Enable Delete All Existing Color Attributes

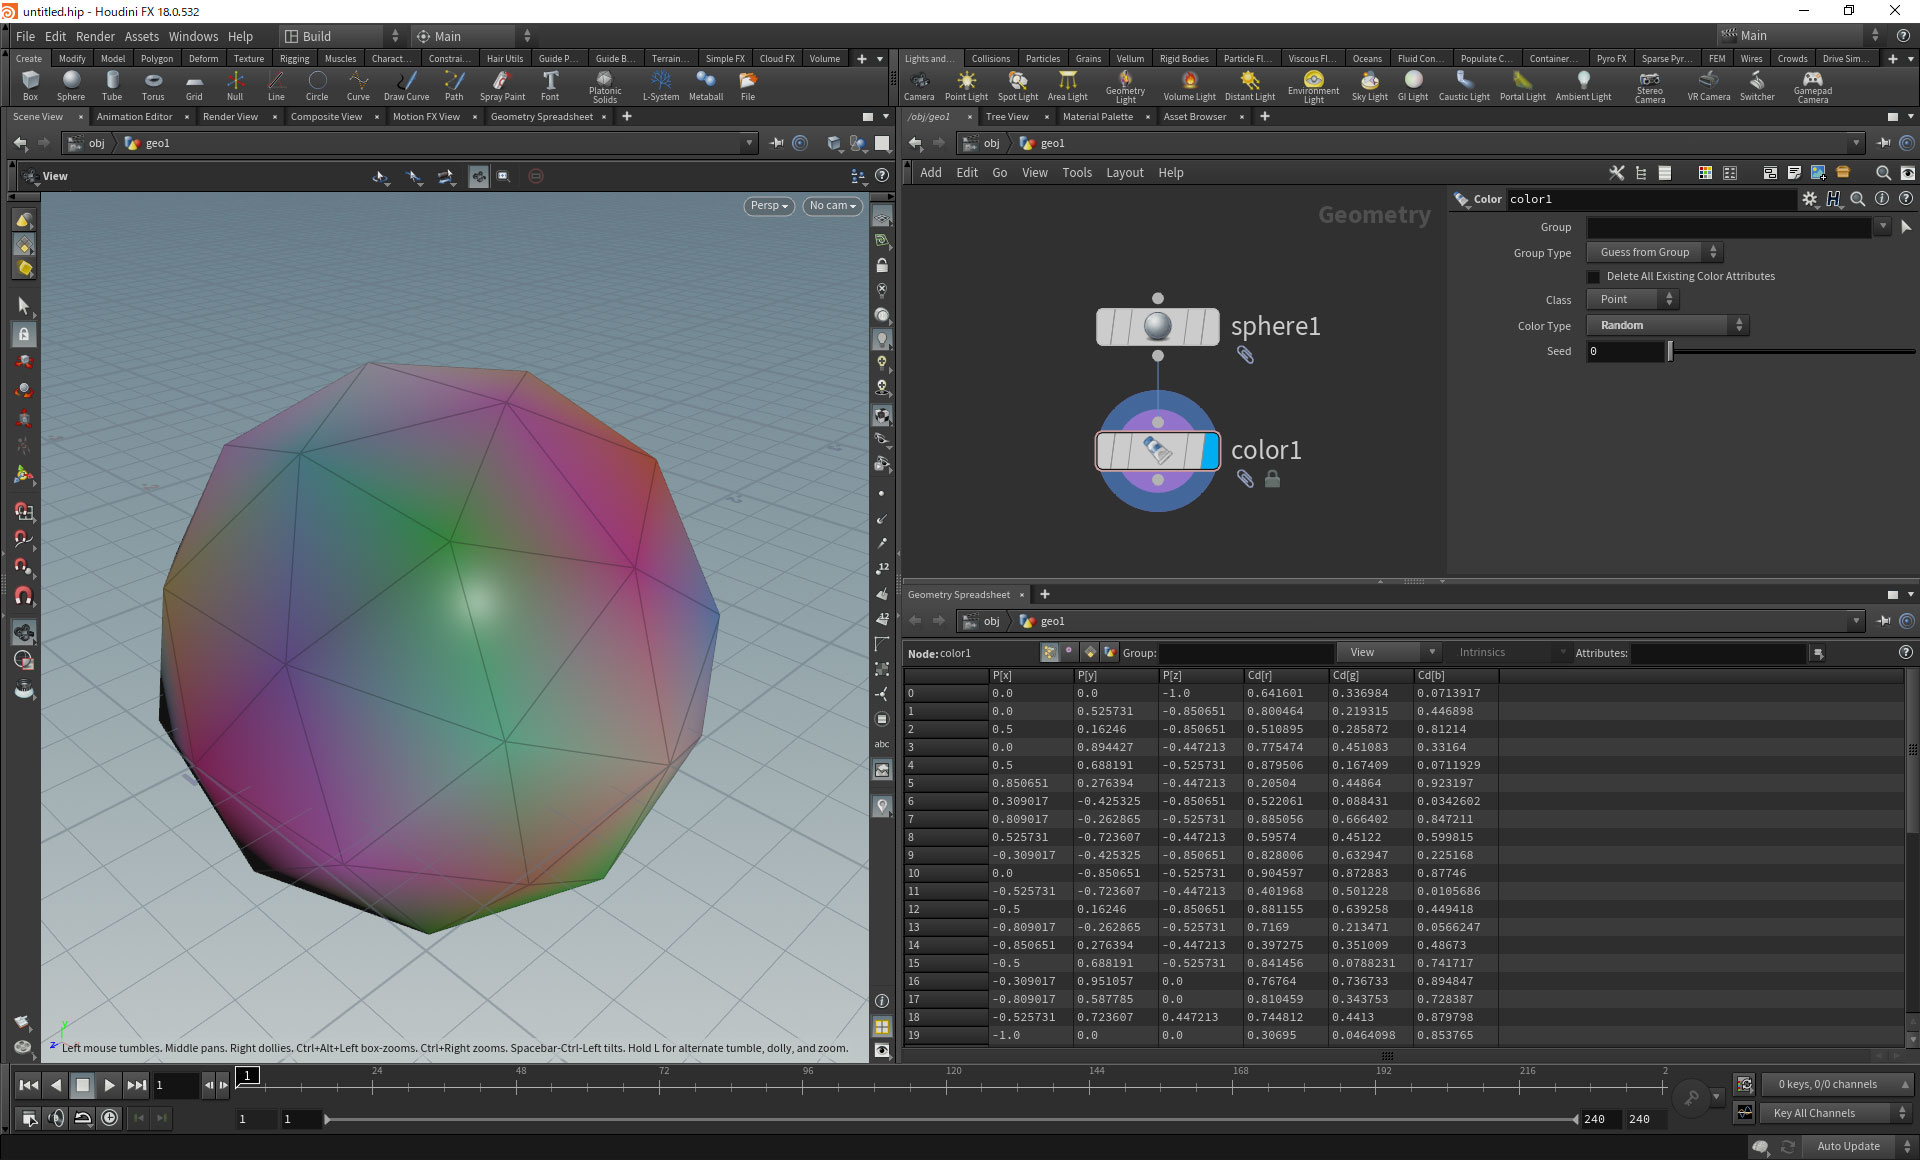1594,277
